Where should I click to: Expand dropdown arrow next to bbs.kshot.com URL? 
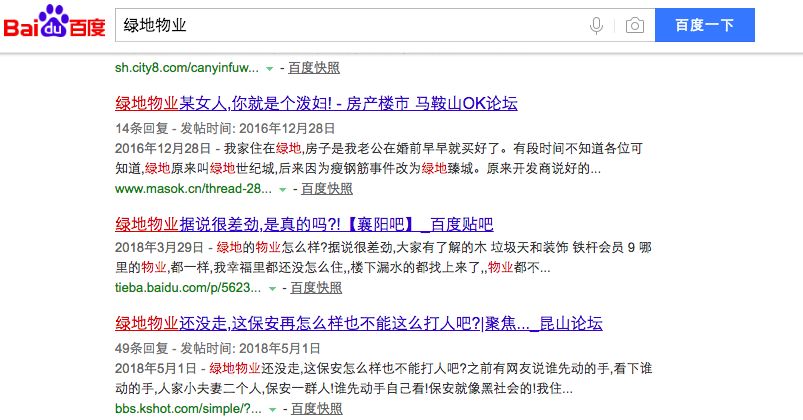click(x=272, y=410)
